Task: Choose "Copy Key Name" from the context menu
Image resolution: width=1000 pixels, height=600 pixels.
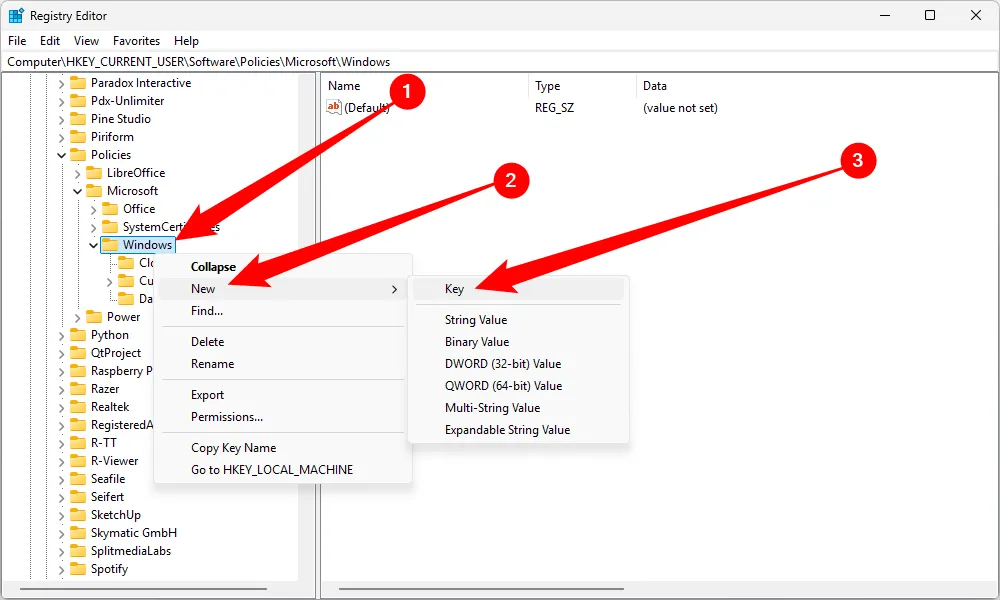Action: (233, 447)
